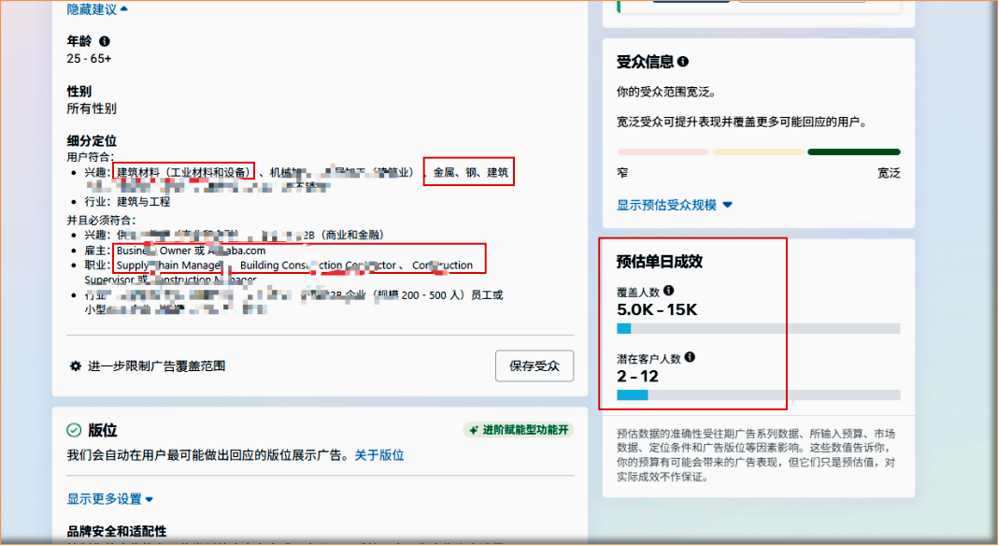Viewport: 999px width, 546px height.
Task: Collapse the 隐藏建议 link
Action: point(97,9)
